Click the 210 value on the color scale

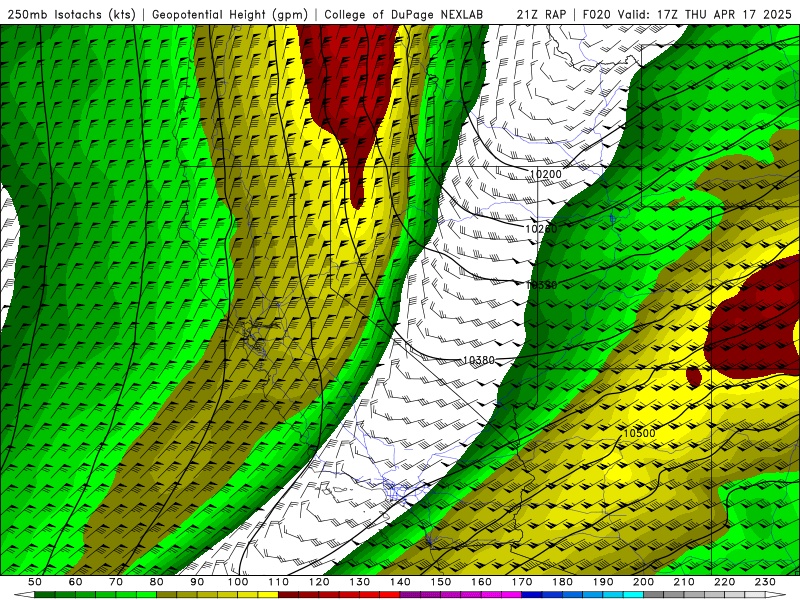click(x=684, y=582)
